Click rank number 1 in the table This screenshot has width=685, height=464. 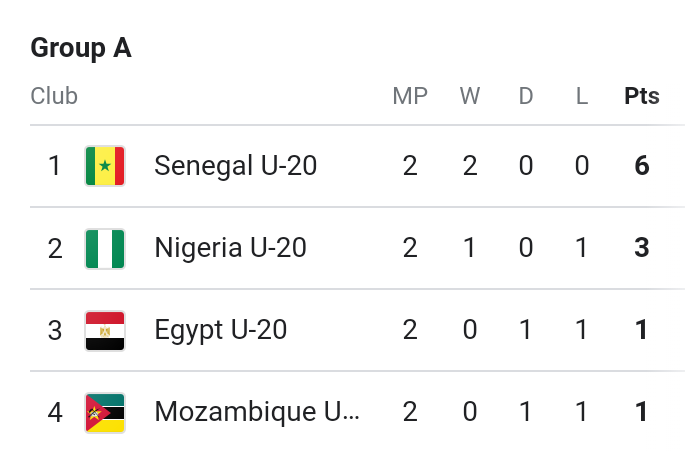click(x=55, y=166)
